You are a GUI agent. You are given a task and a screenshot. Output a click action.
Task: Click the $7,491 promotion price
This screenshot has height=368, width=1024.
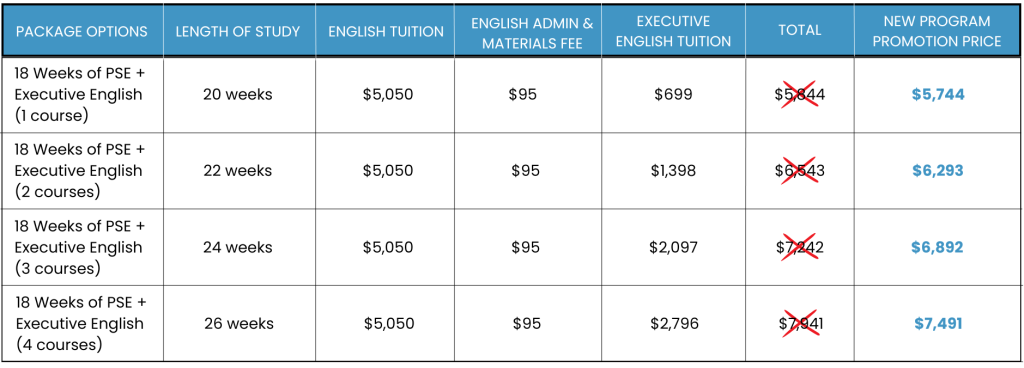tap(938, 324)
